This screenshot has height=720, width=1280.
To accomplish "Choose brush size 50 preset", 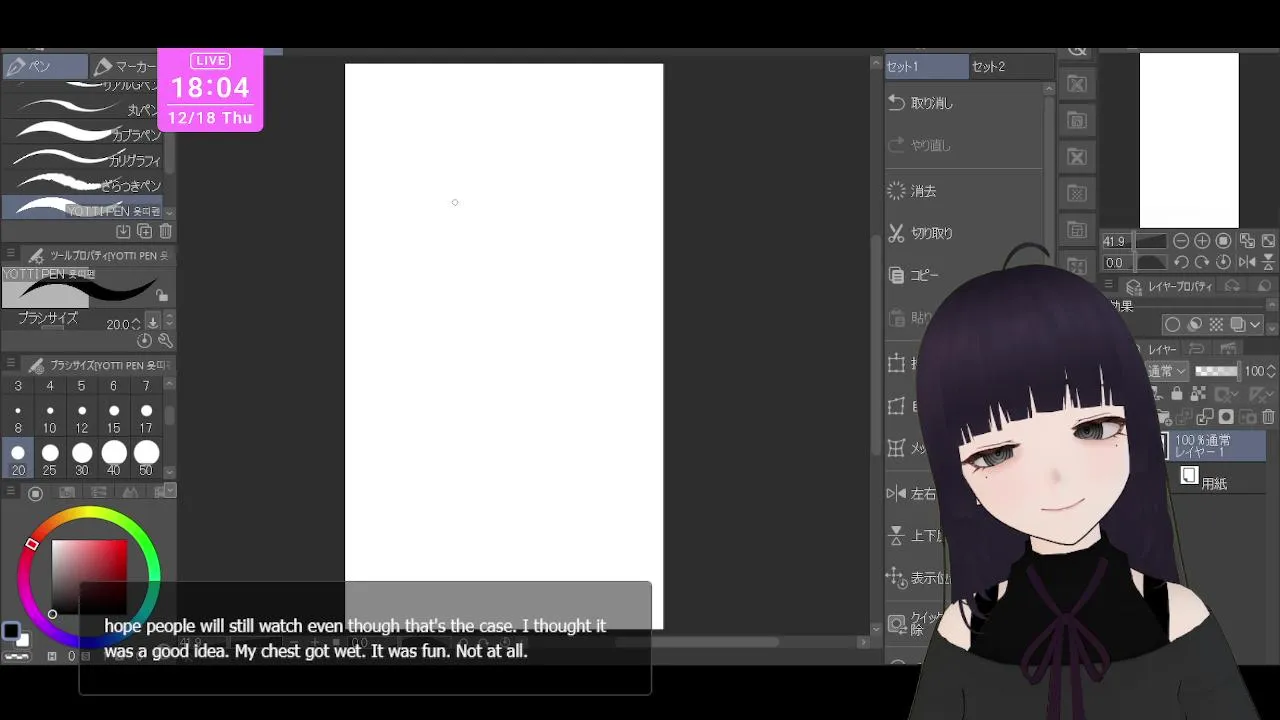I will pyautogui.click(x=146, y=459).
